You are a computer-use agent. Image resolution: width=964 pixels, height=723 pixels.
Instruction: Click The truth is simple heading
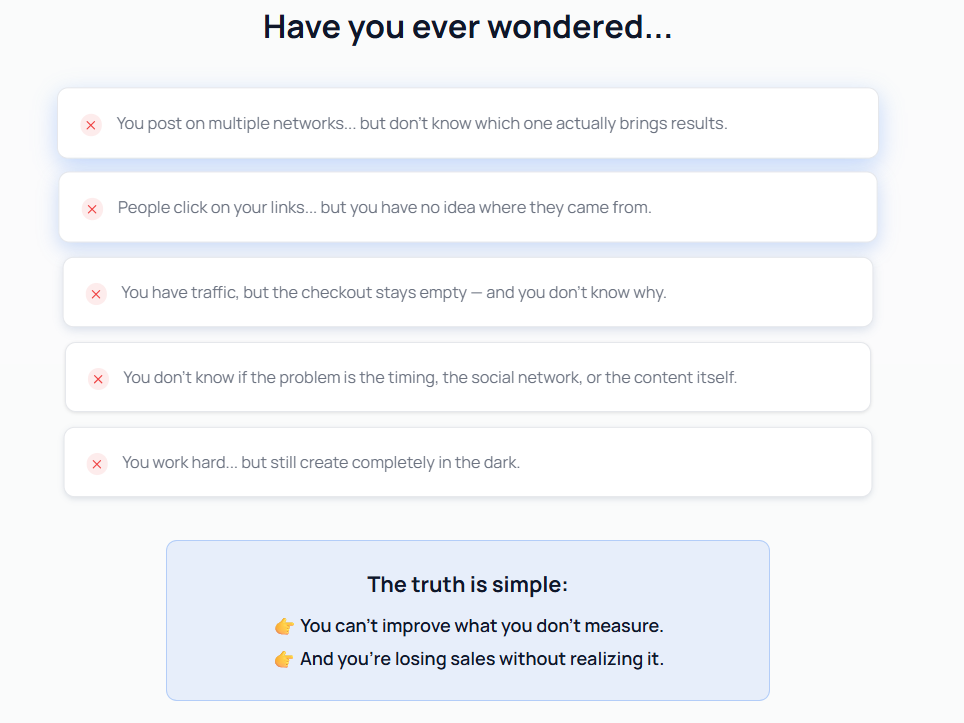tap(467, 585)
